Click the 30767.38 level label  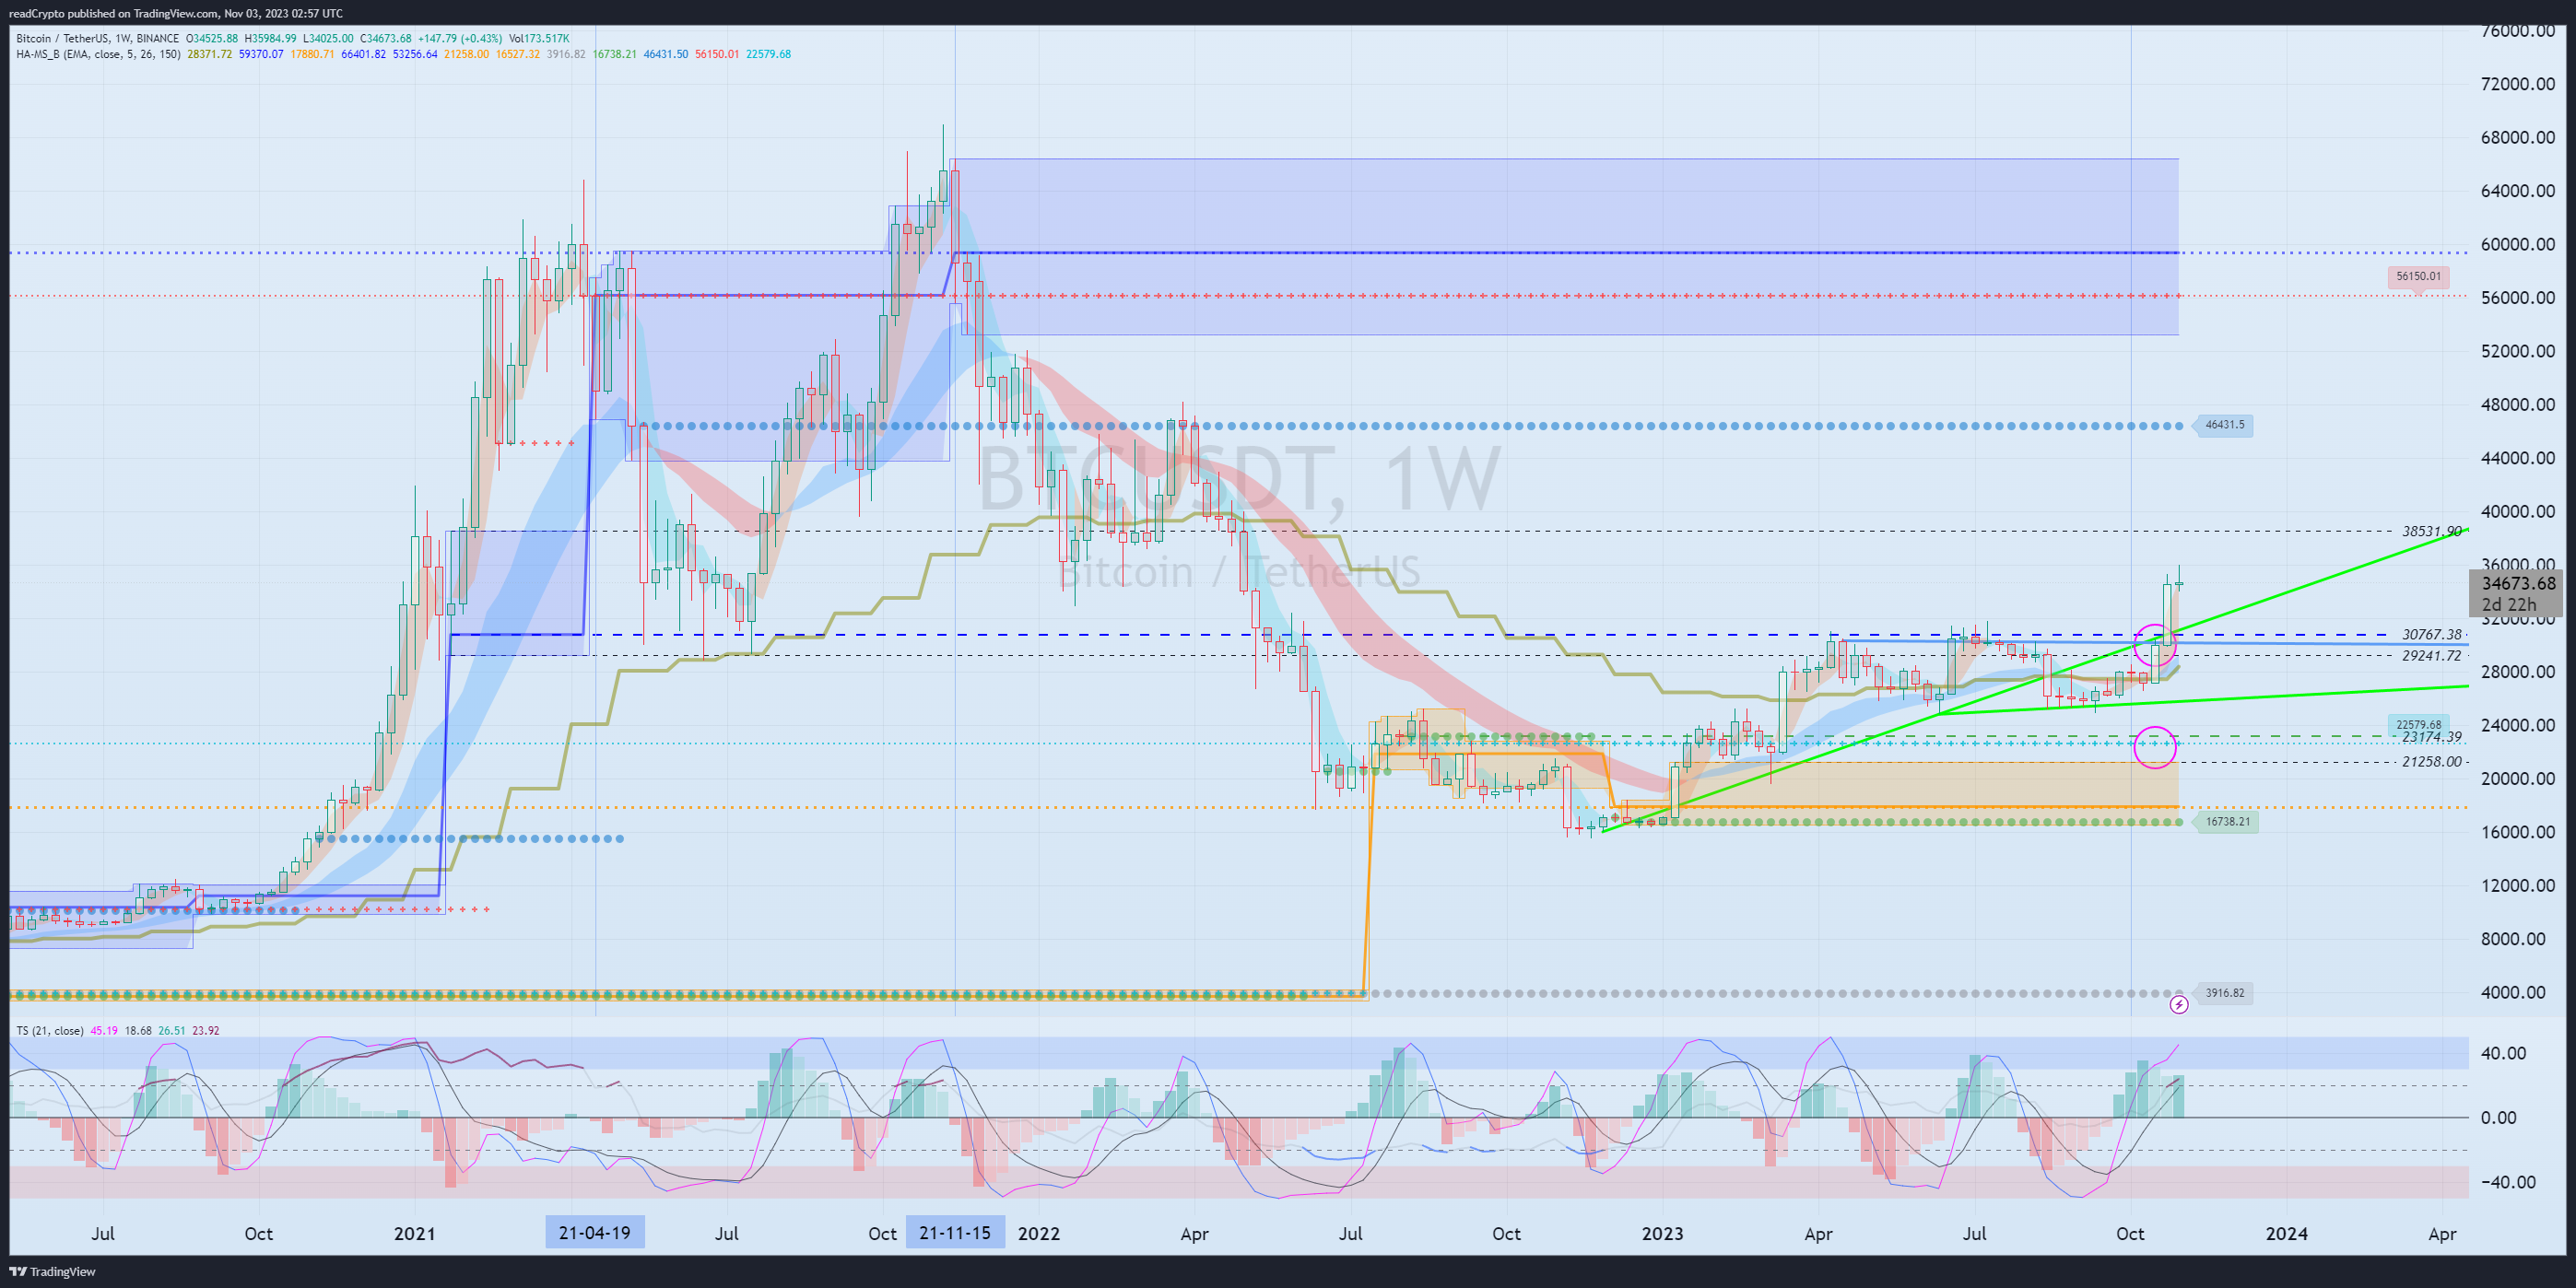tap(2431, 634)
